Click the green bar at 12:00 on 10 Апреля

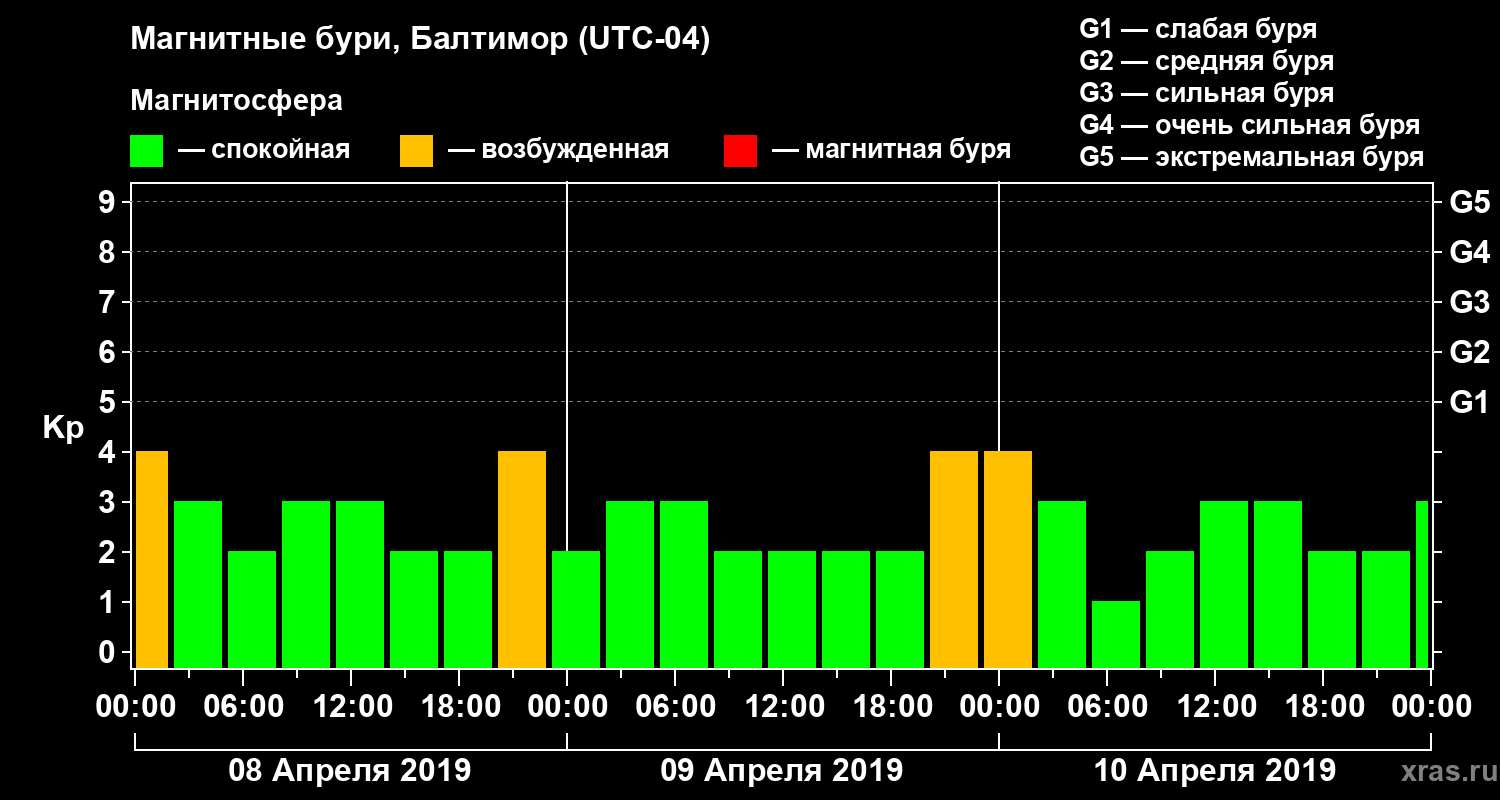click(1224, 584)
